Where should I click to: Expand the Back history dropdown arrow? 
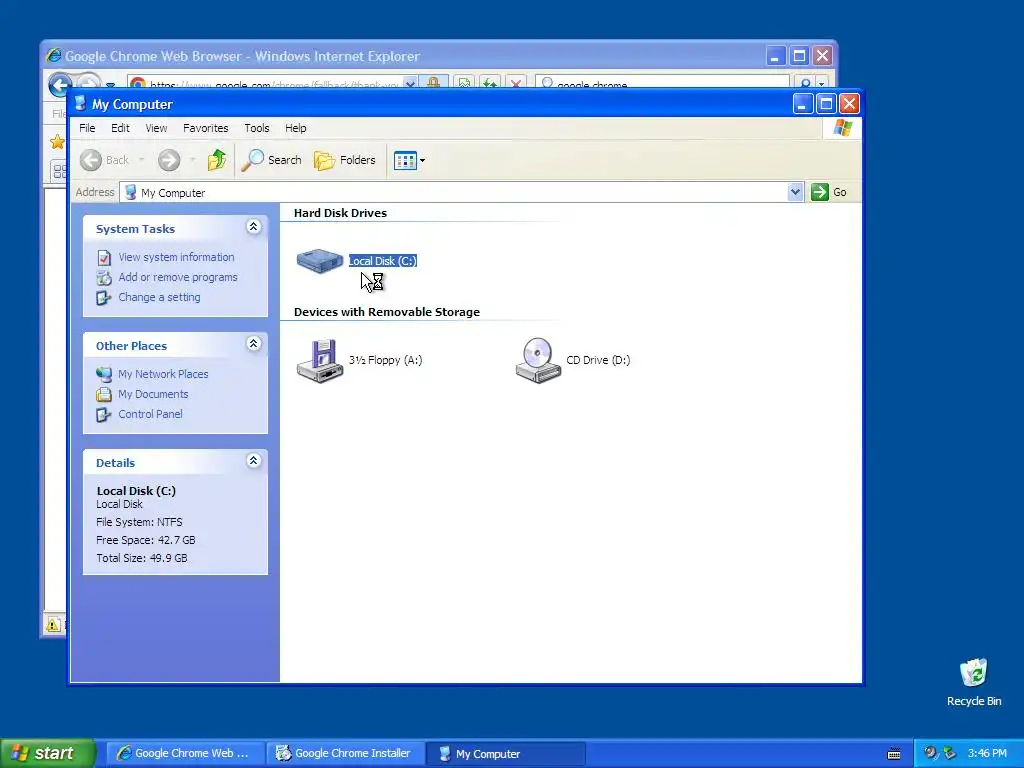click(141, 160)
